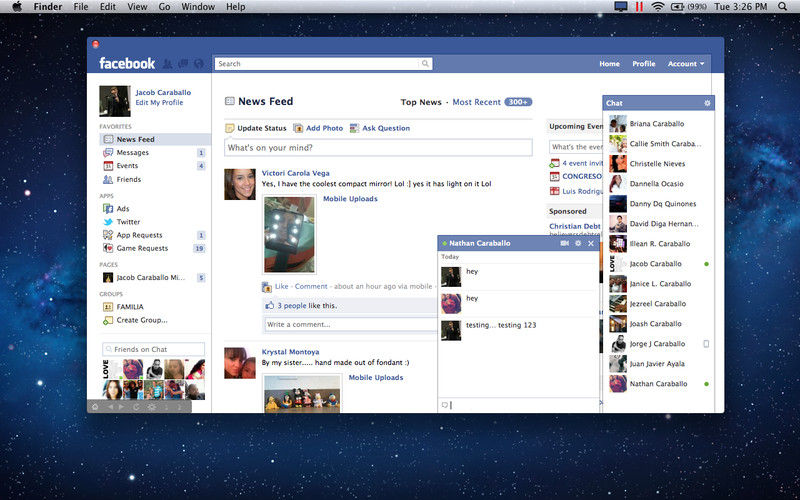Screen dimensions: 800x500
Task: Click reload icon in bottom toolbar
Action: pyautogui.click(x=136, y=407)
